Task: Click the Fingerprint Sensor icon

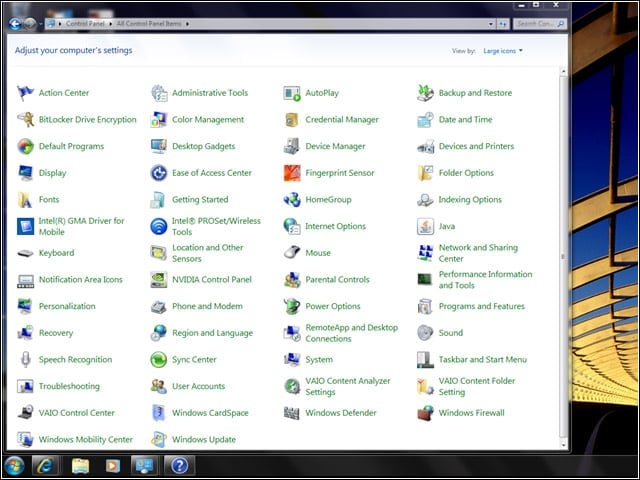Action: click(x=292, y=173)
